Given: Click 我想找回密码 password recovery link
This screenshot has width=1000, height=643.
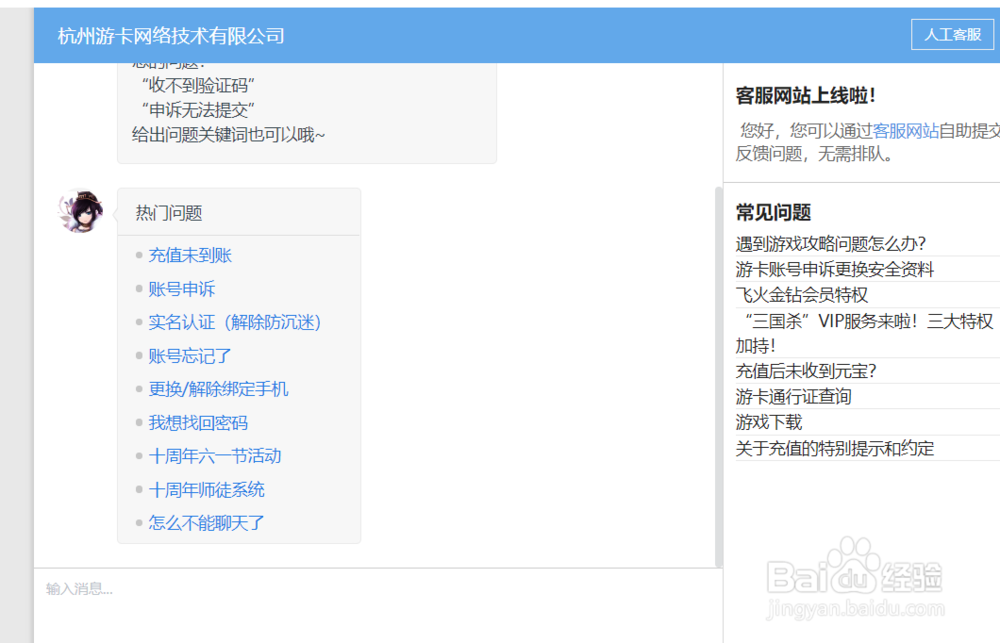Looking at the screenshot, I should click(x=199, y=422).
